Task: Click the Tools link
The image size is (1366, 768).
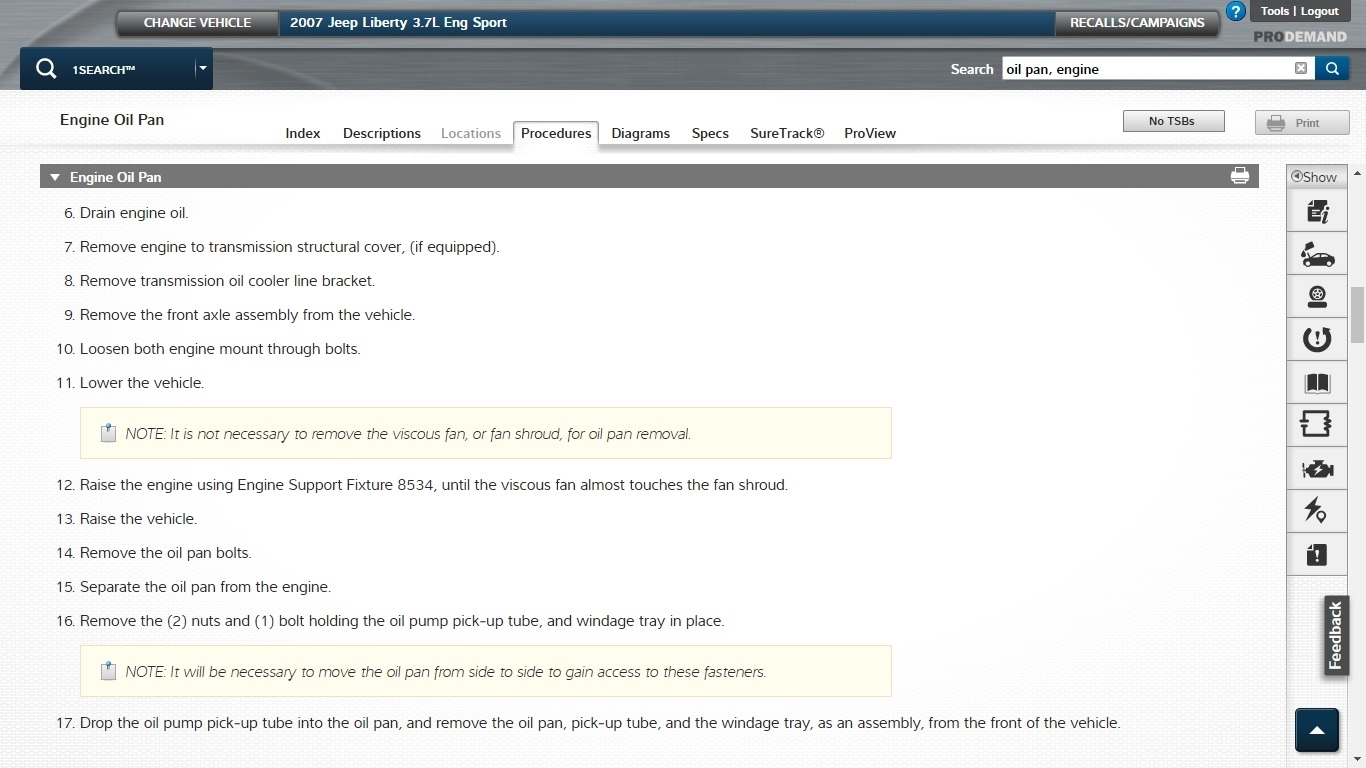Action: 1275,11
